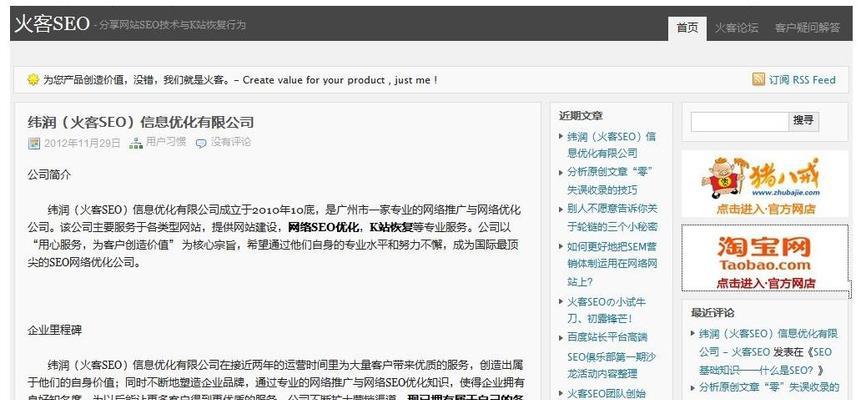
Task: Click the calendar icon beside 2012年11月29日
Action: point(34,143)
